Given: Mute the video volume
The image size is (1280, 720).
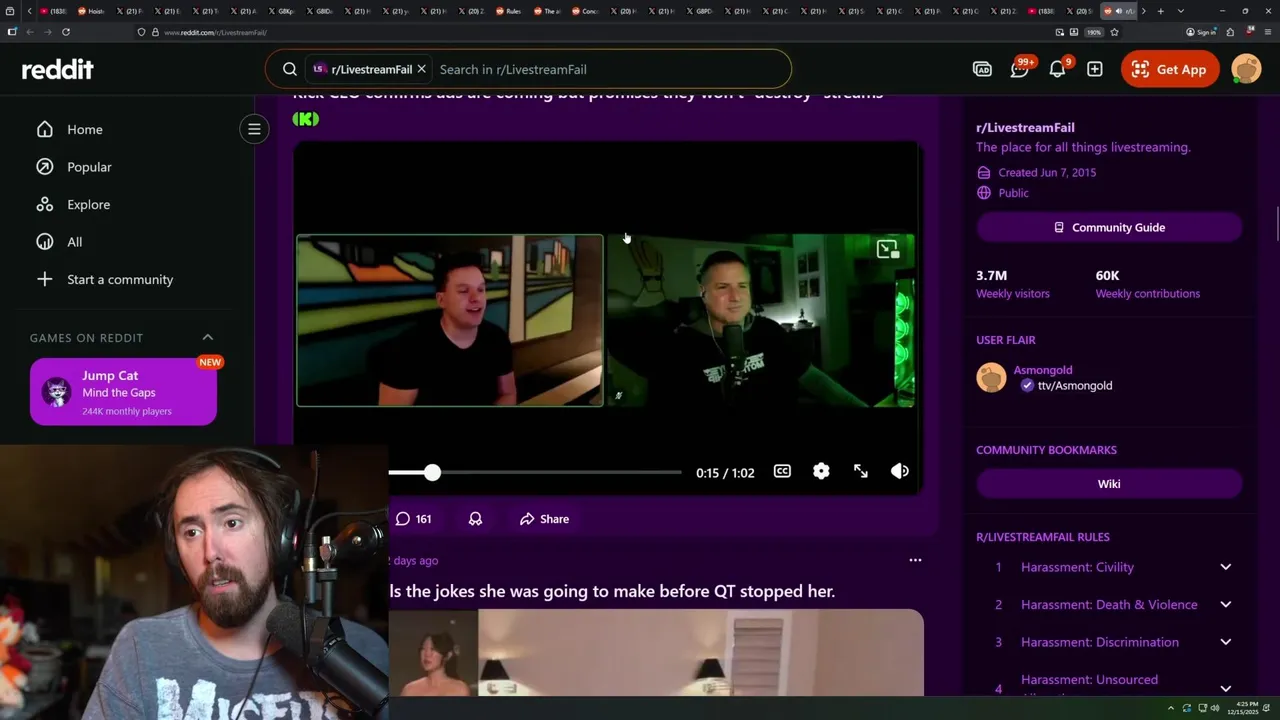Looking at the screenshot, I should click(x=900, y=471).
